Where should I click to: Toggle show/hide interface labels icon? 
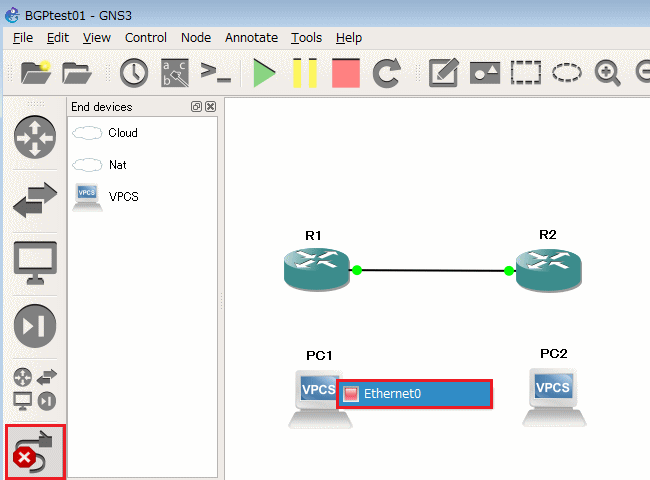click(175, 73)
